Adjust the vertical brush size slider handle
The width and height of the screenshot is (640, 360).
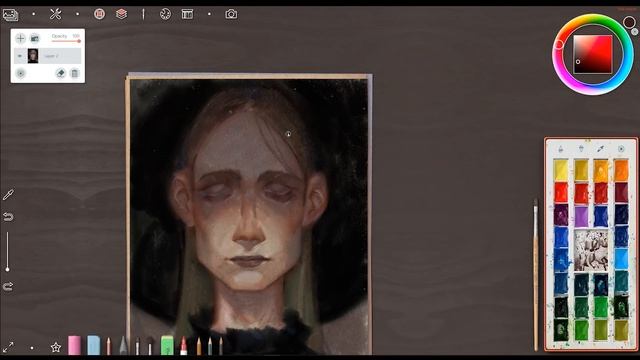pyautogui.click(x=7, y=269)
